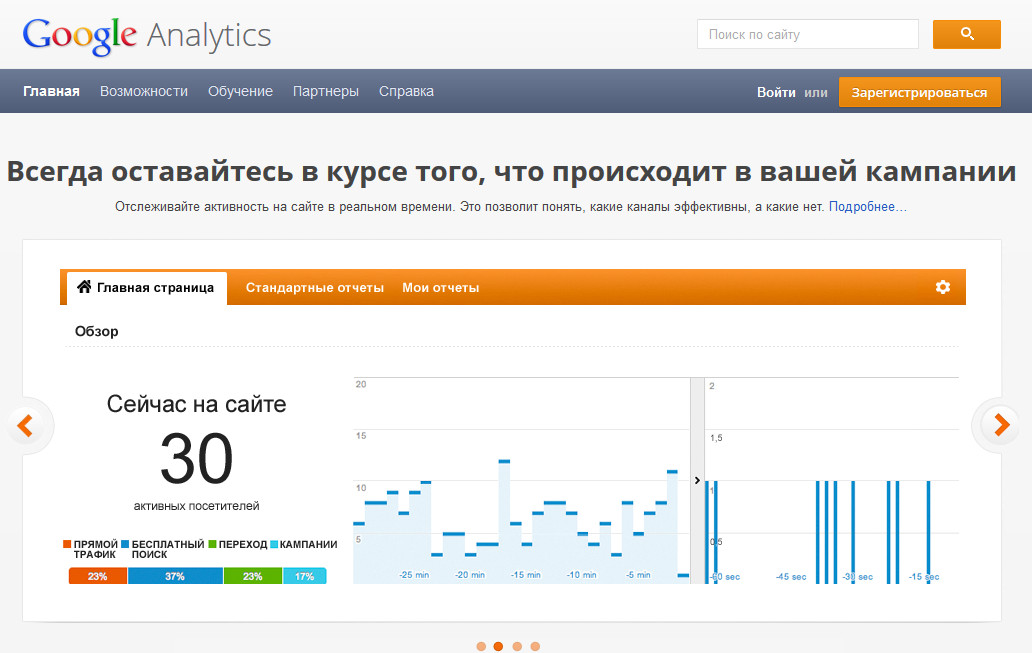Viewport: 1032px width, 653px height.
Task: Switch to Мои отчеты tab
Action: coord(441,288)
